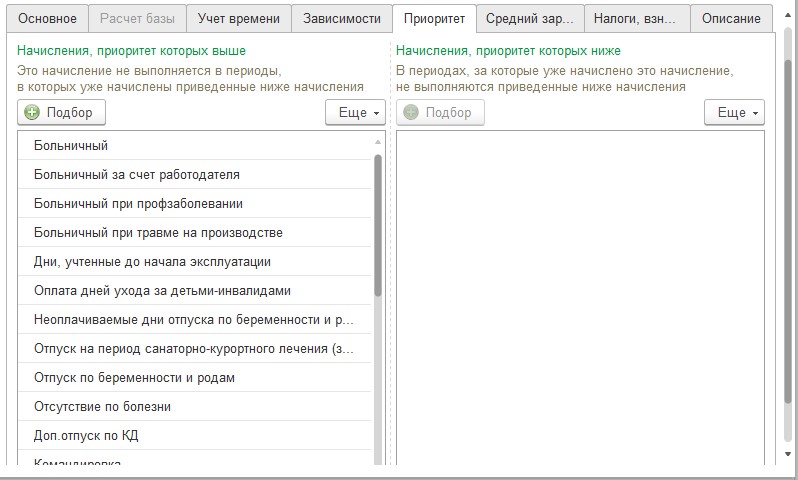Click the form scrollbar's down arrow
The height and width of the screenshot is (480, 798).
coord(788,454)
